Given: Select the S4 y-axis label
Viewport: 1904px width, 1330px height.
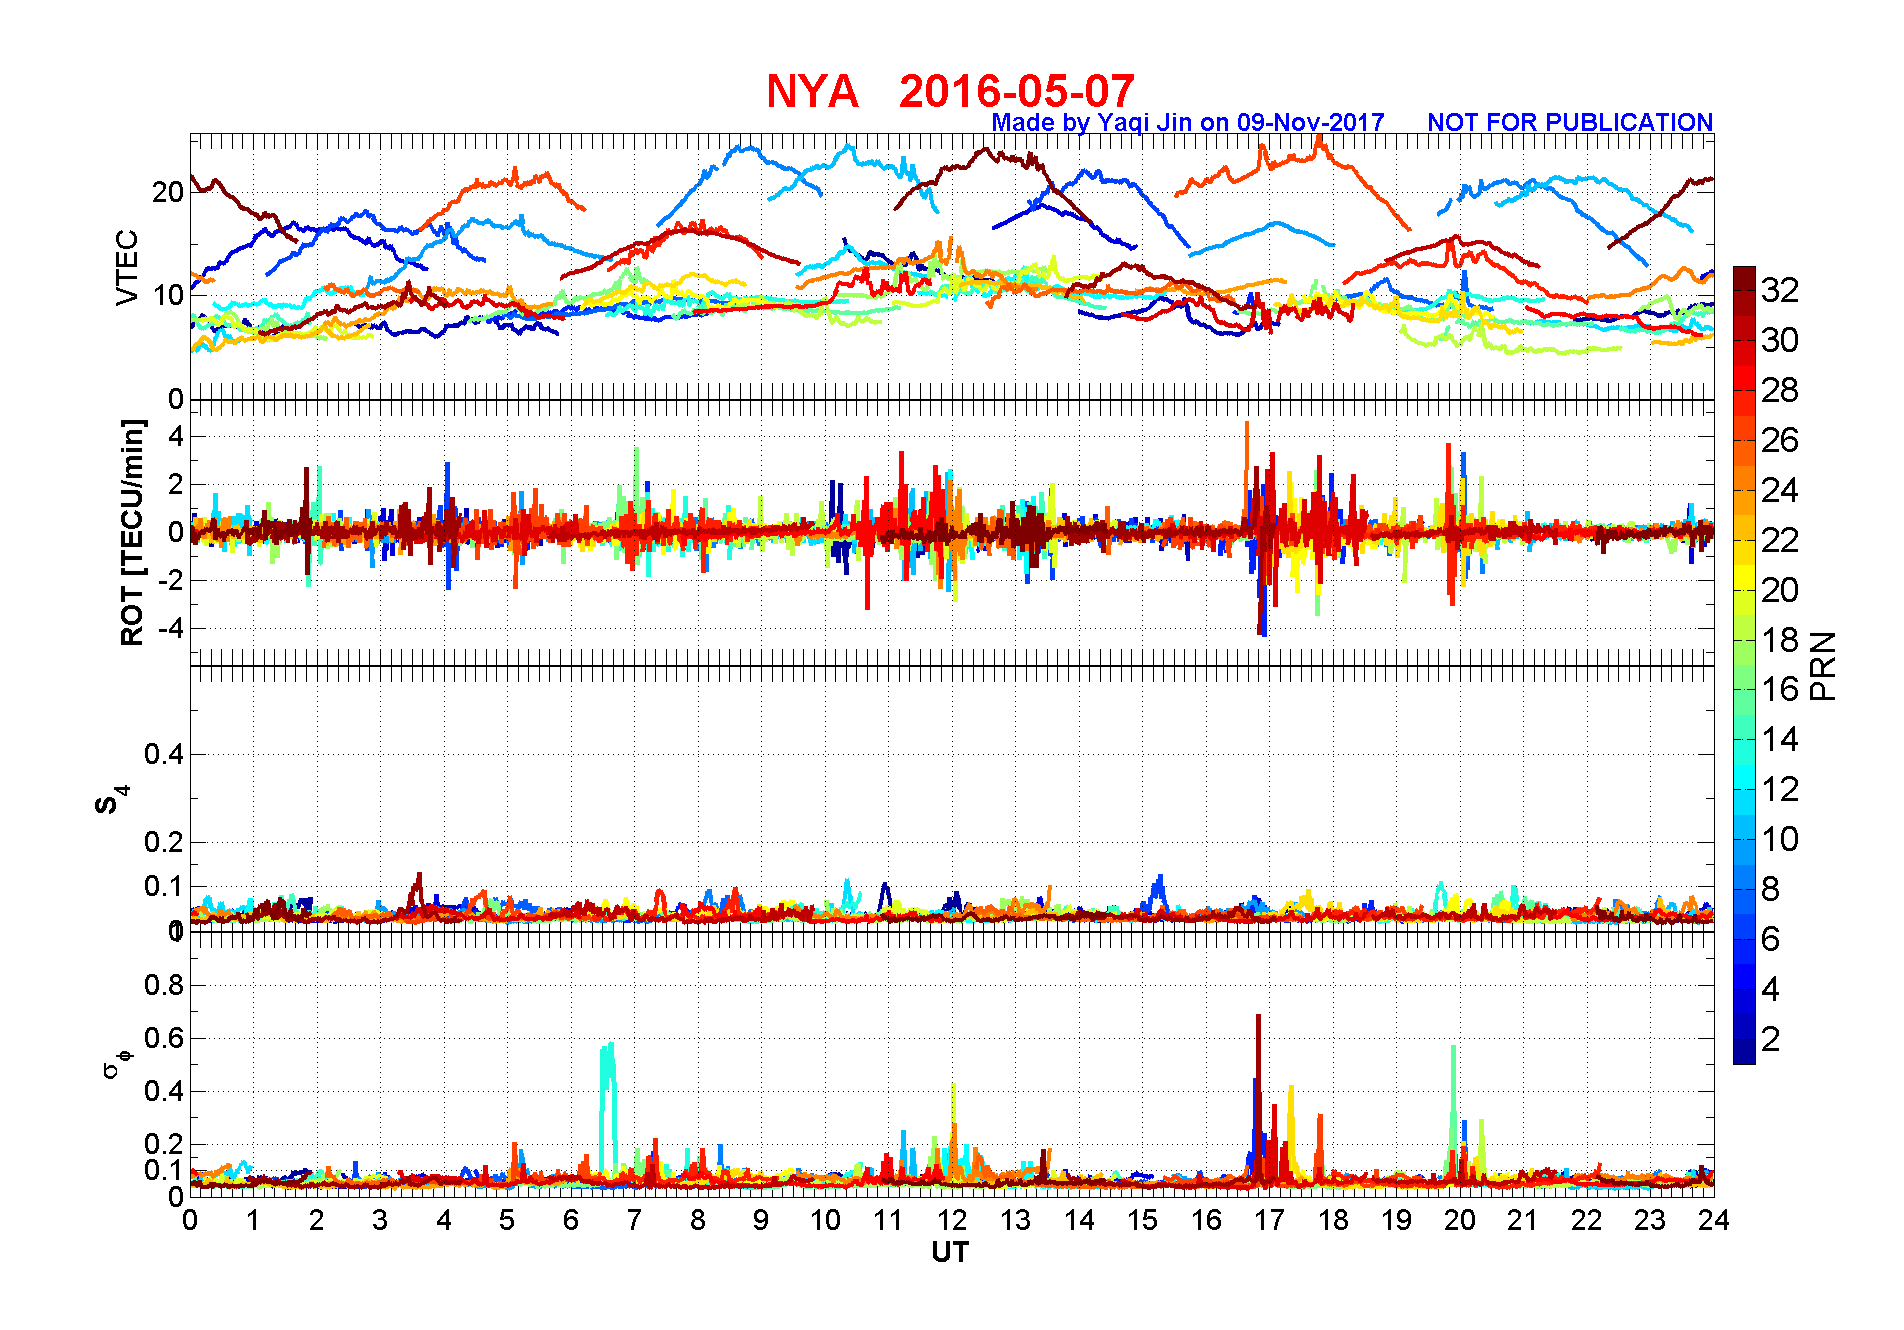Looking at the screenshot, I should click(x=112, y=800).
